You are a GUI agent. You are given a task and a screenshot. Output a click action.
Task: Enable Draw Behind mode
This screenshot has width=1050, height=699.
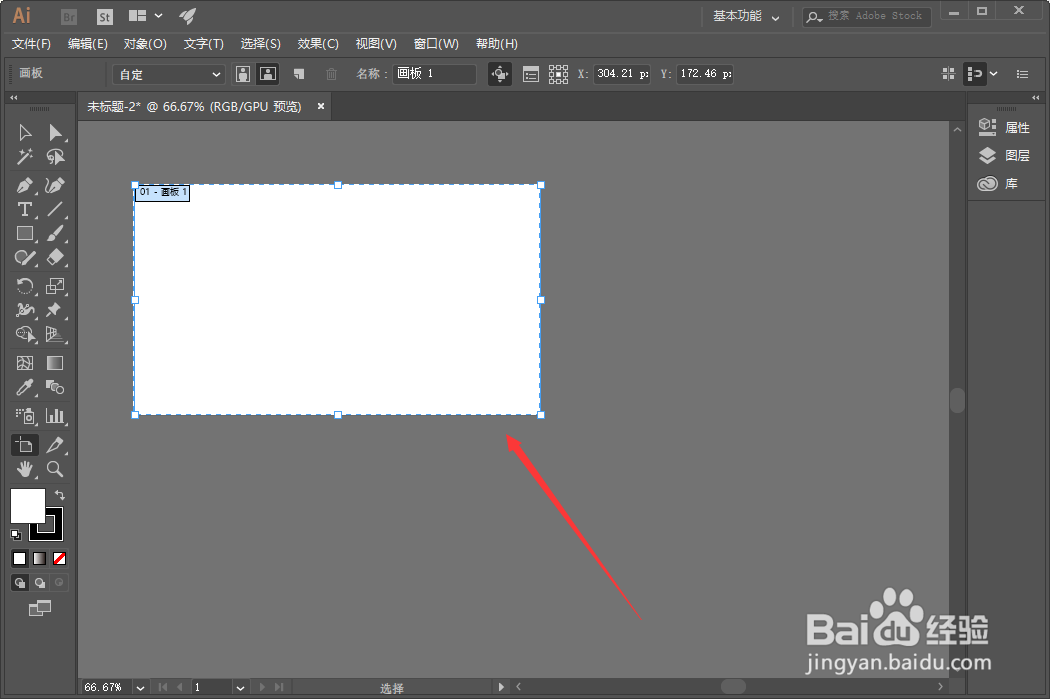[x=40, y=582]
